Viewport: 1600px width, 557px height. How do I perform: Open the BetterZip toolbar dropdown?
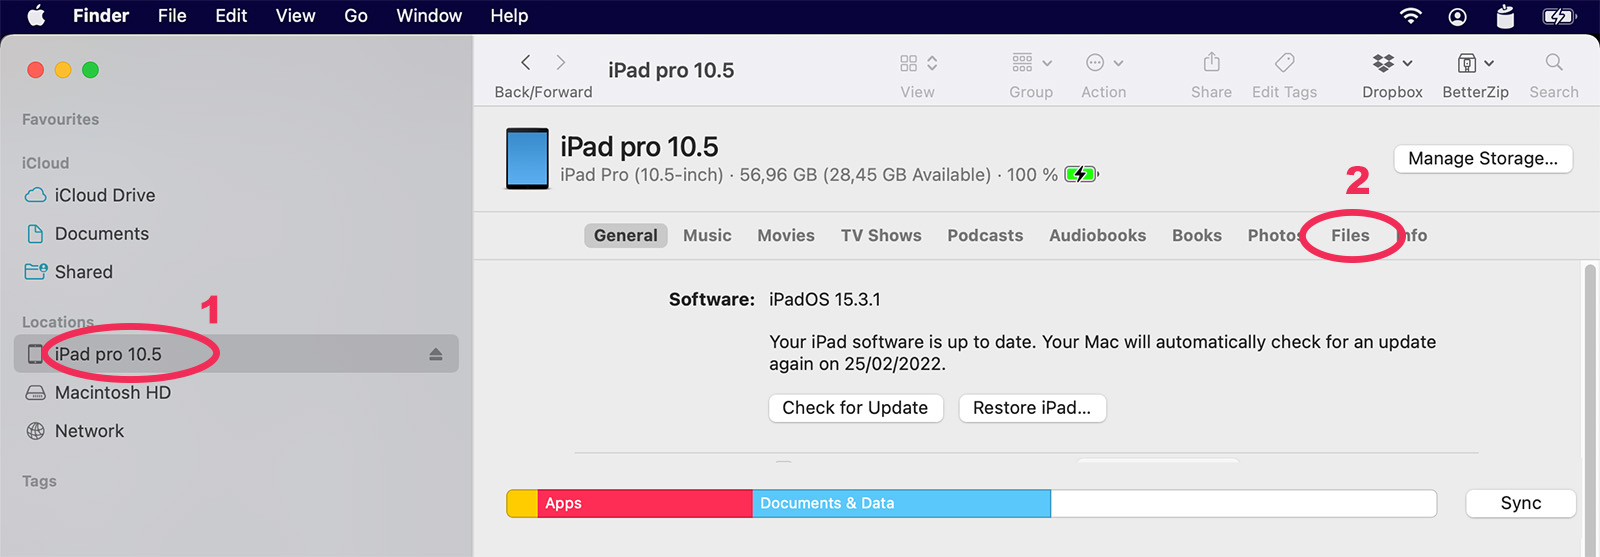[x=1475, y=63]
